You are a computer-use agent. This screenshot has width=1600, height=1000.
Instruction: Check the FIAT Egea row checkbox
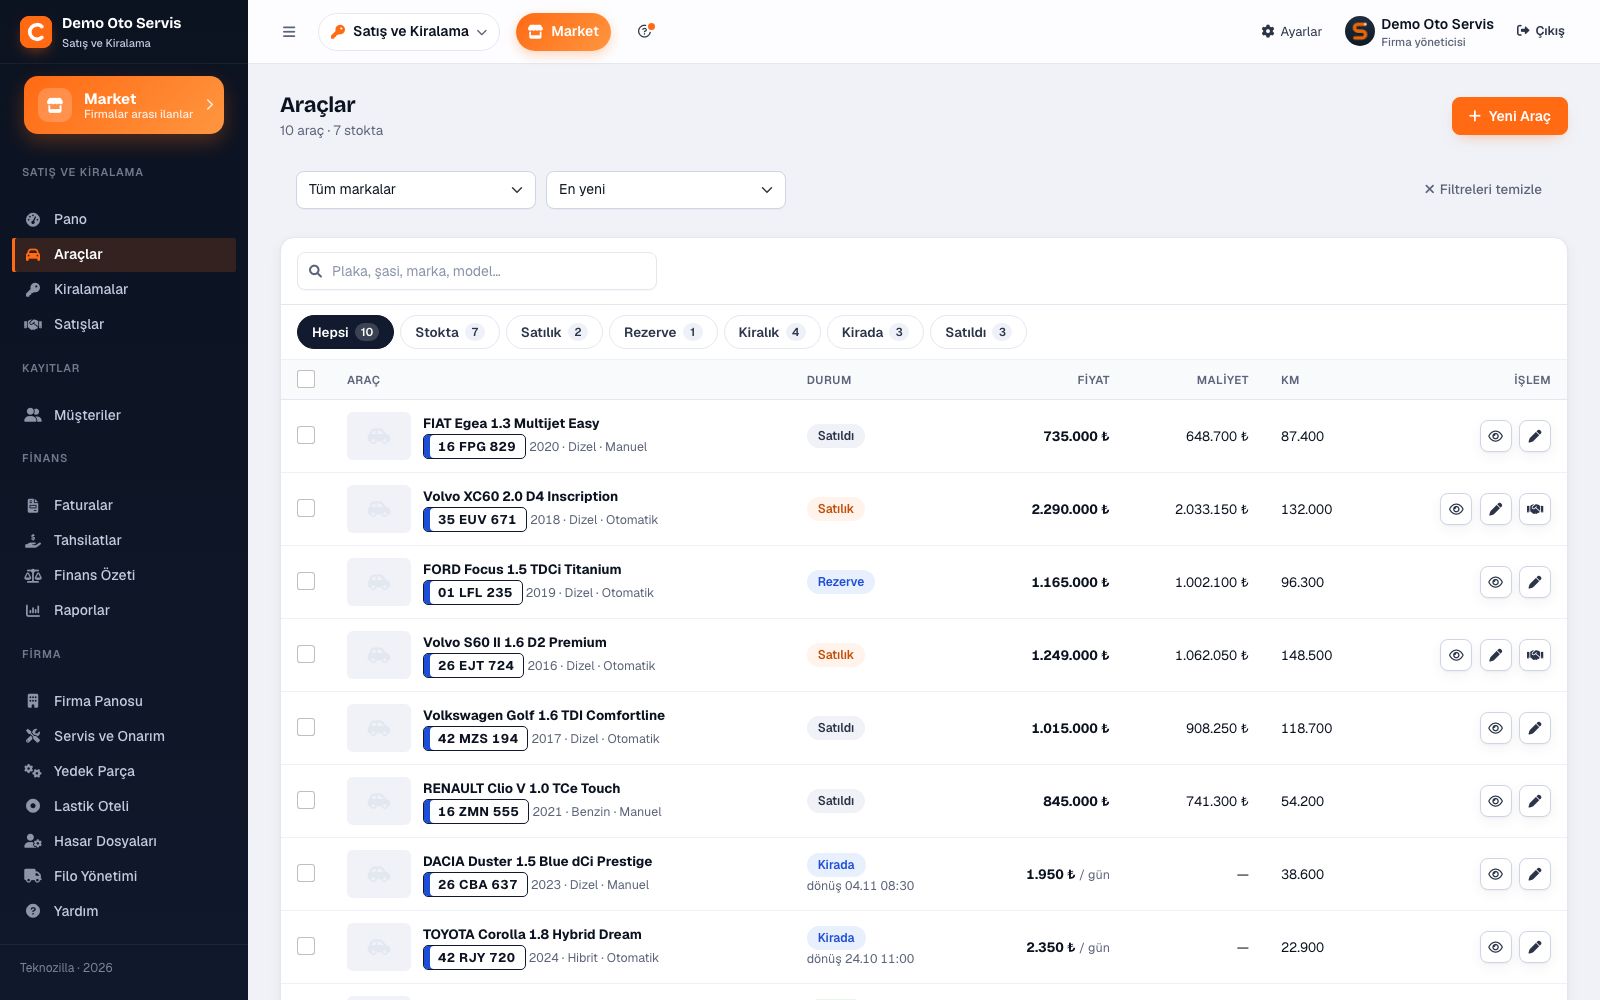point(306,435)
